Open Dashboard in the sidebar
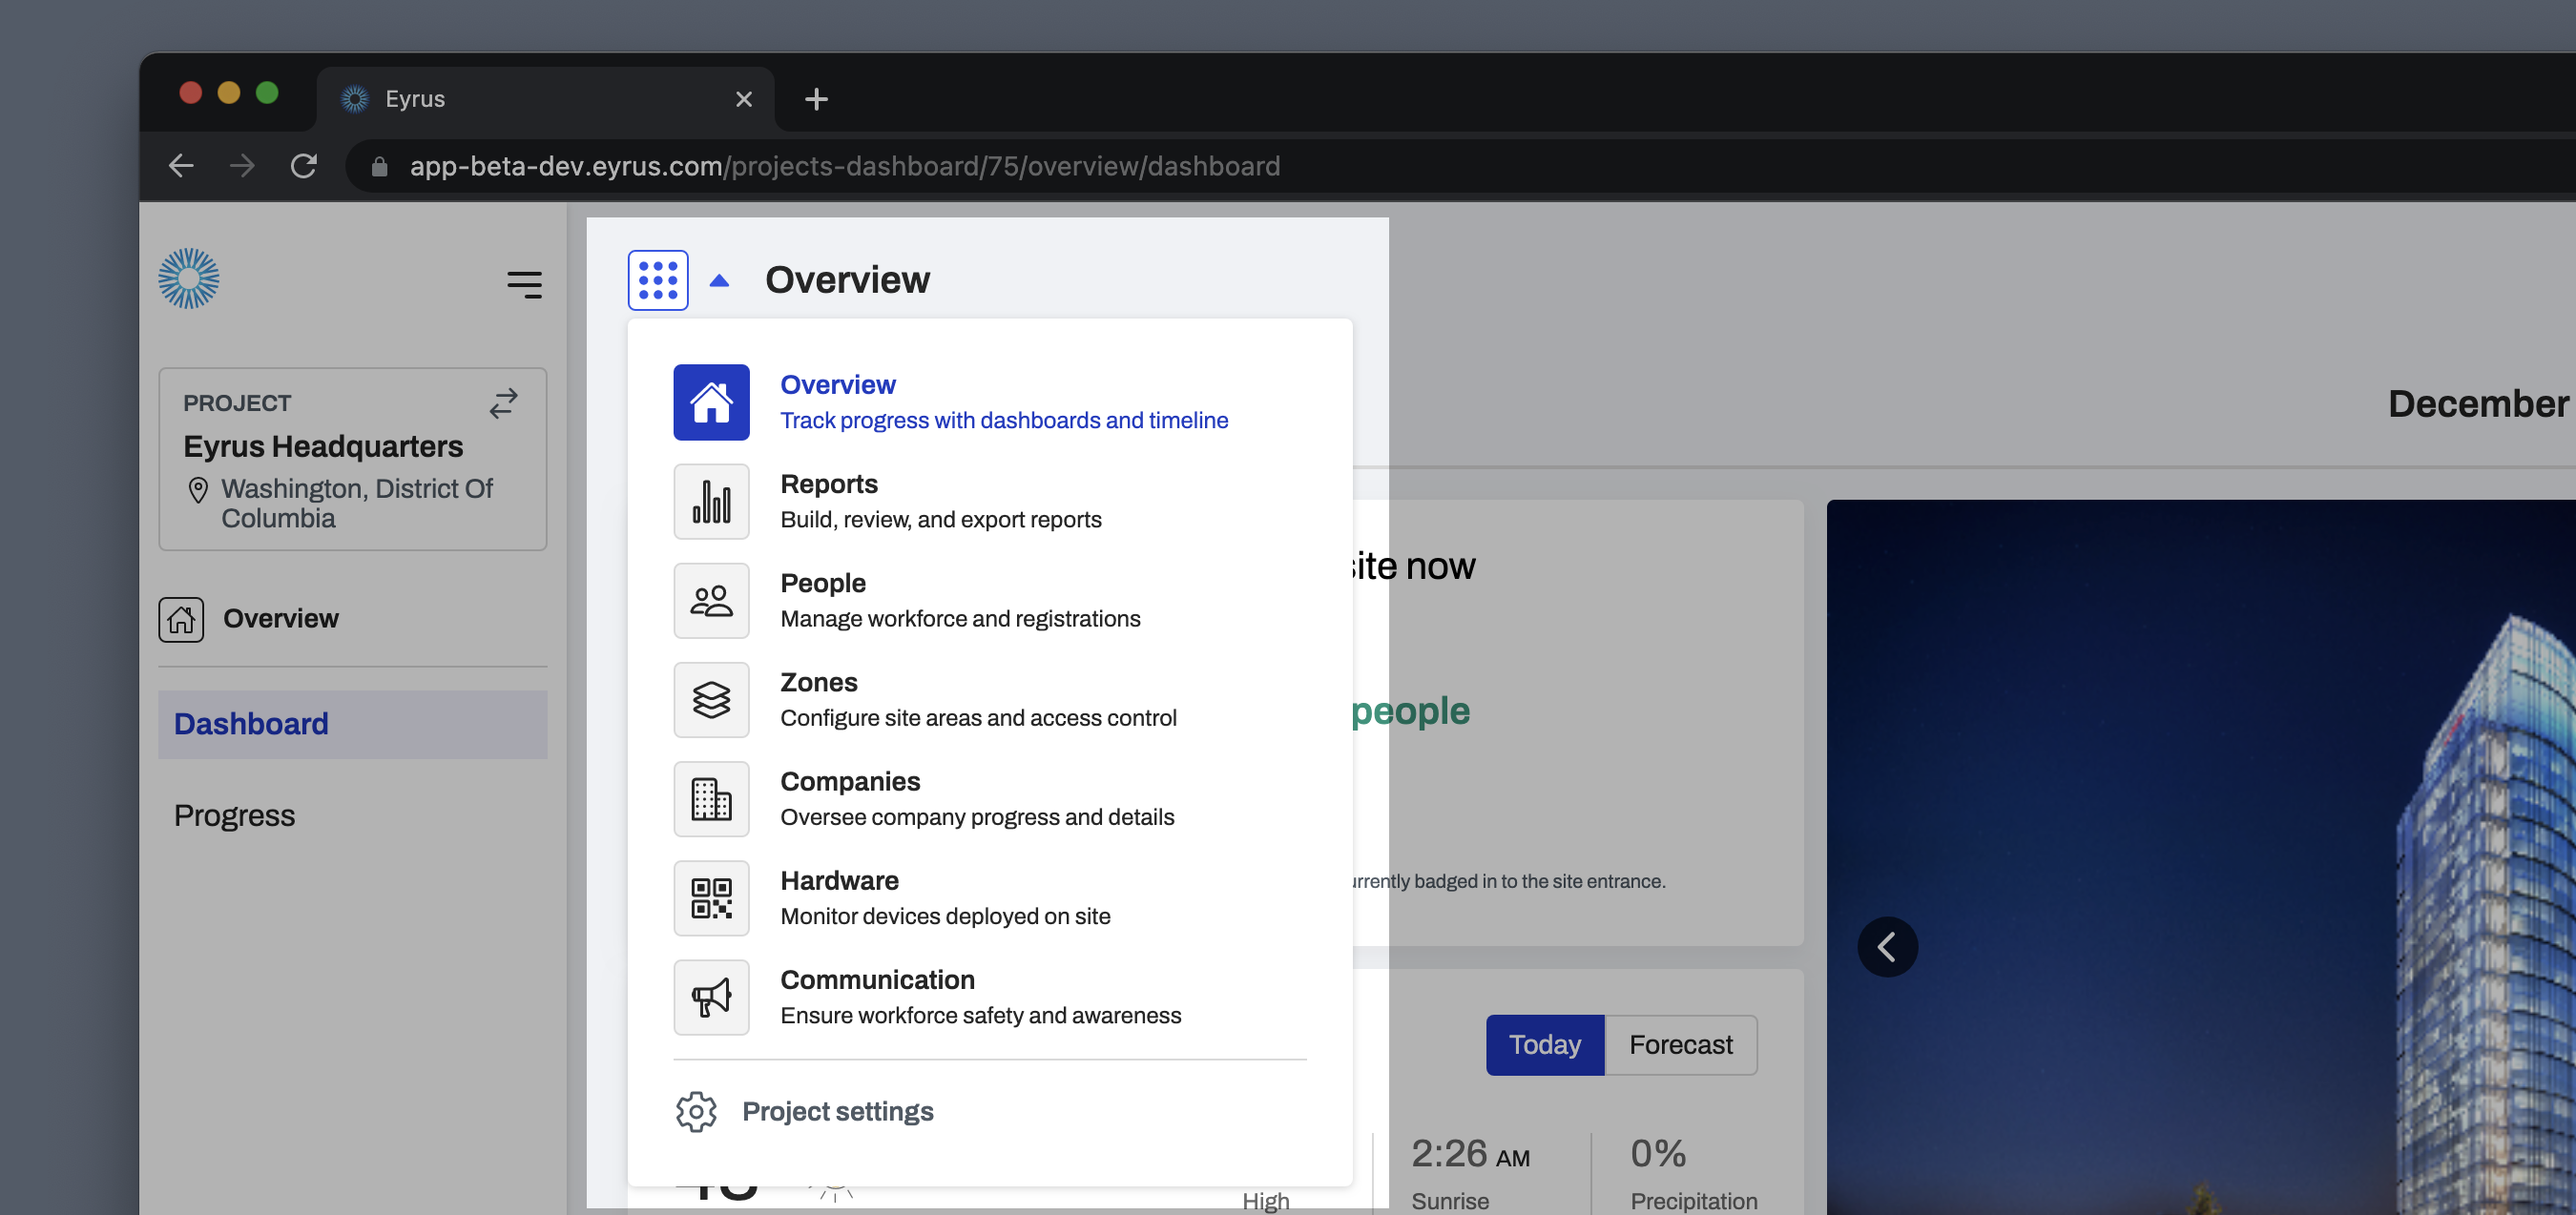This screenshot has height=1215, width=2576. click(x=352, y=724)
